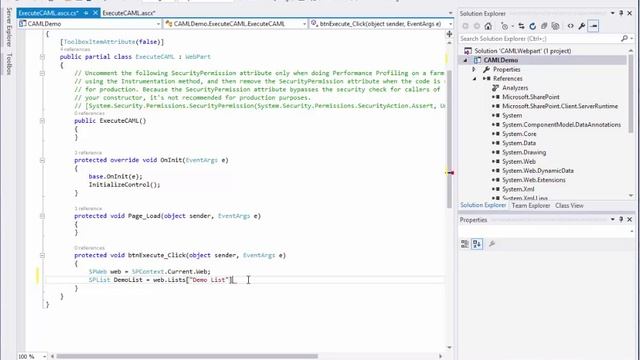The height and width of the screenshot is (360, 640).
Task: Collapse the Page_Load method outline
Action: click(42, 216)
